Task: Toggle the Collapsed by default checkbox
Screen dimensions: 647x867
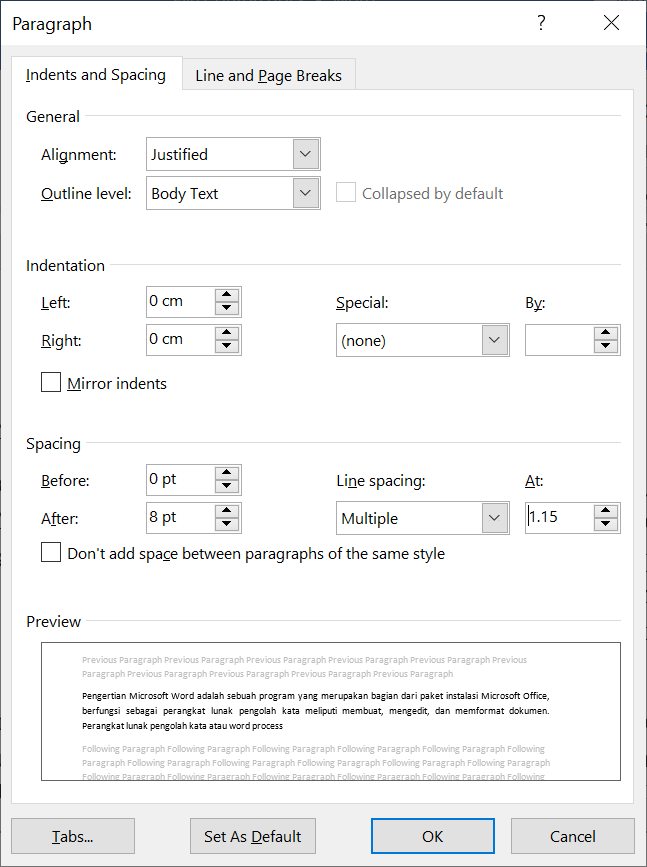Action: point(346,192)
